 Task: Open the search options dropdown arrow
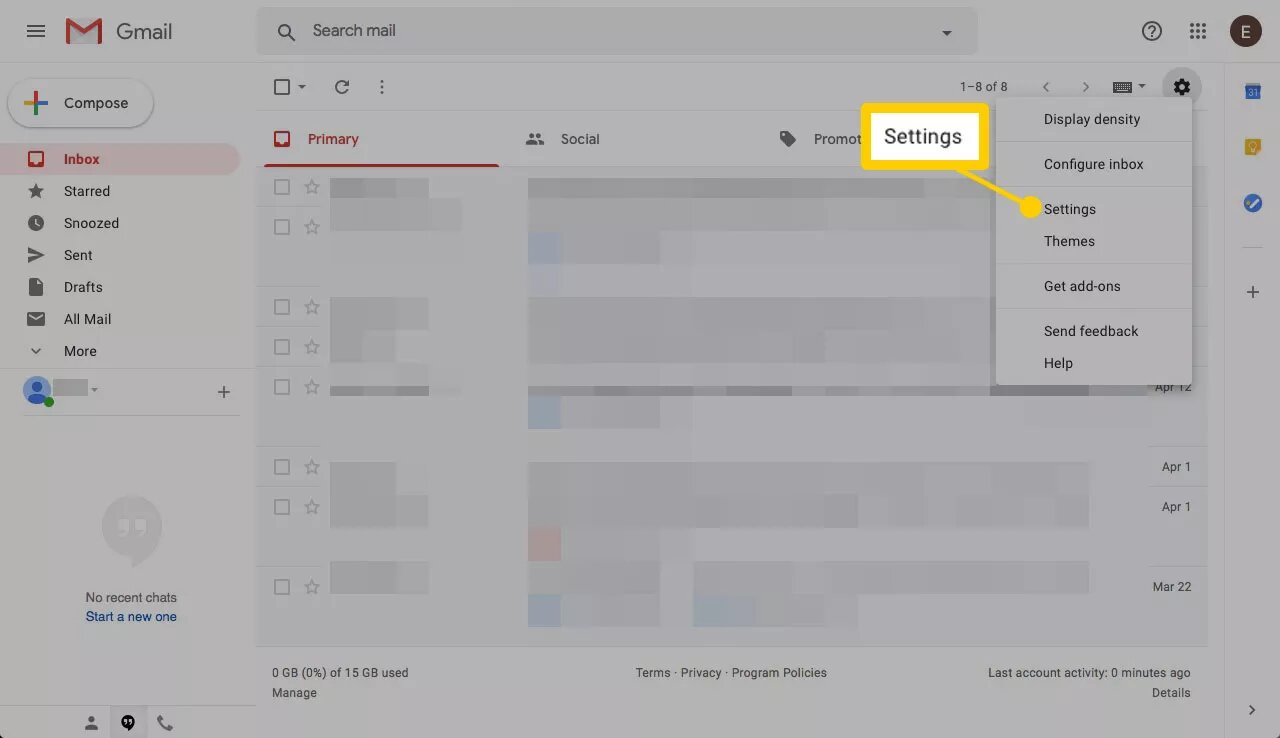pyautogui.click(x=946, y=32)
